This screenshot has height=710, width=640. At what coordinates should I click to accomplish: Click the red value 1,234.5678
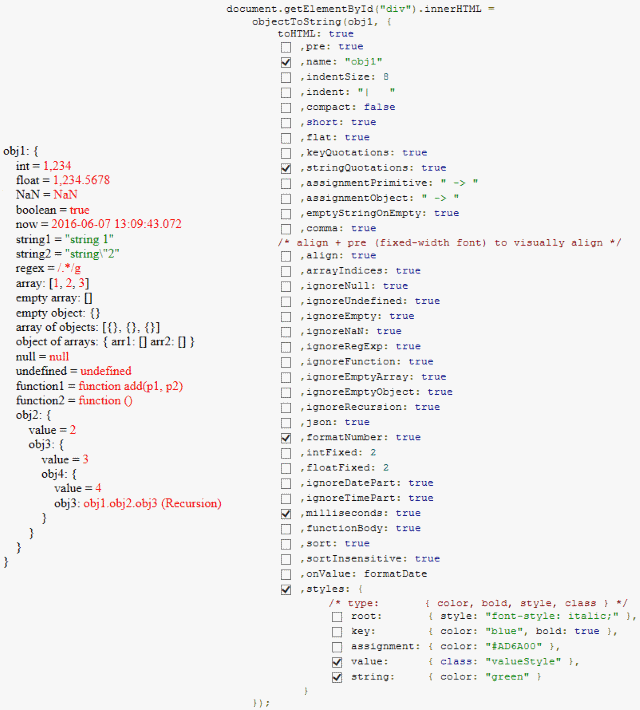pos(82,180)
